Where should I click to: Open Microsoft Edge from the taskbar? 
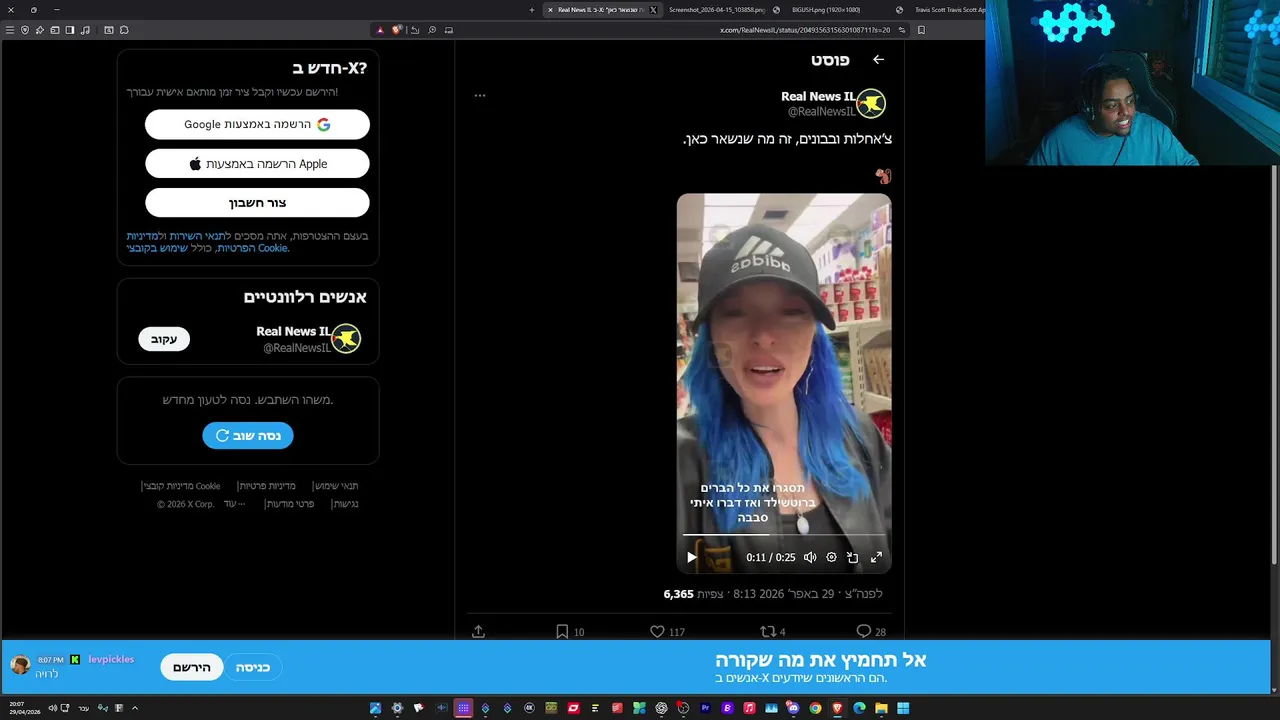(859, 708)
